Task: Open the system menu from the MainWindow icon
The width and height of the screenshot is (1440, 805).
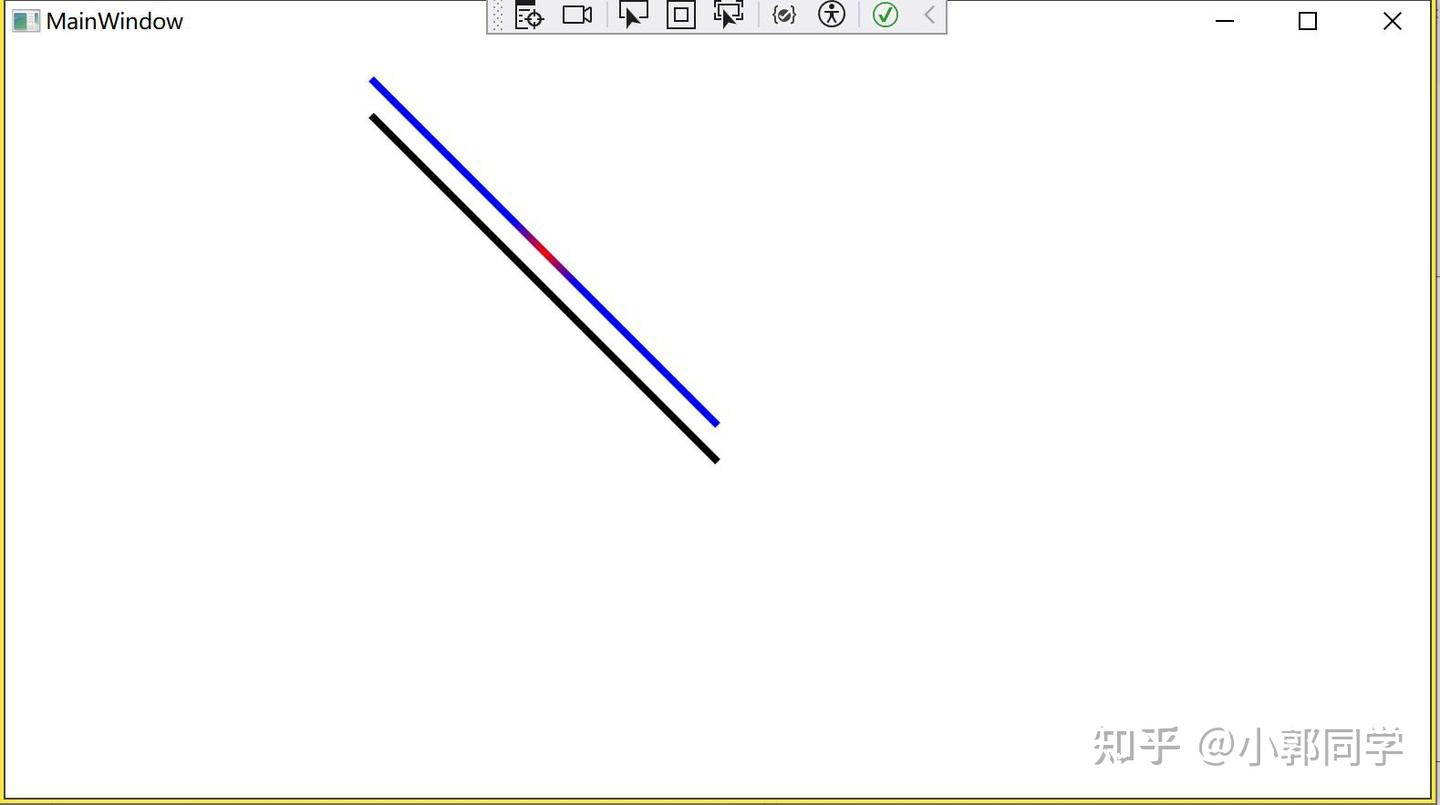Action: [24, 20]
